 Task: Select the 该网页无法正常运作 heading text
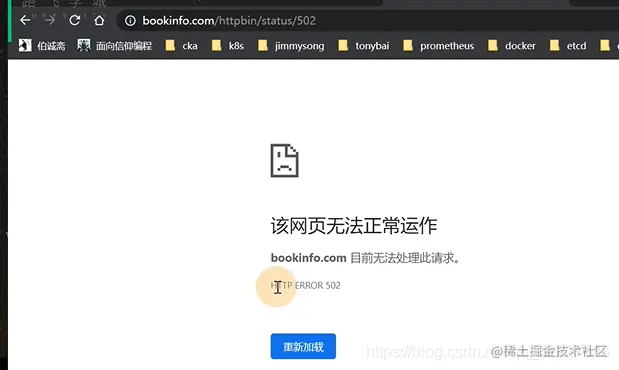click(x=354, y=226)
